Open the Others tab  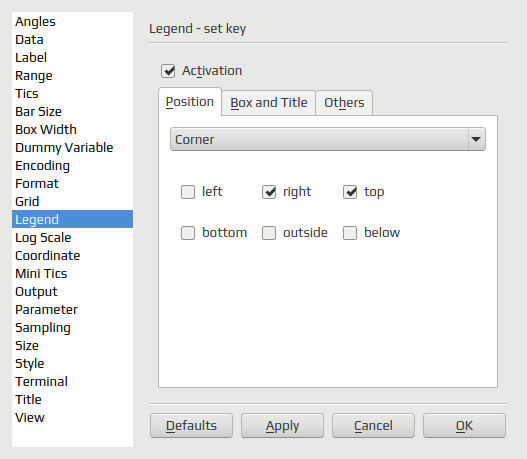(344, 103)
